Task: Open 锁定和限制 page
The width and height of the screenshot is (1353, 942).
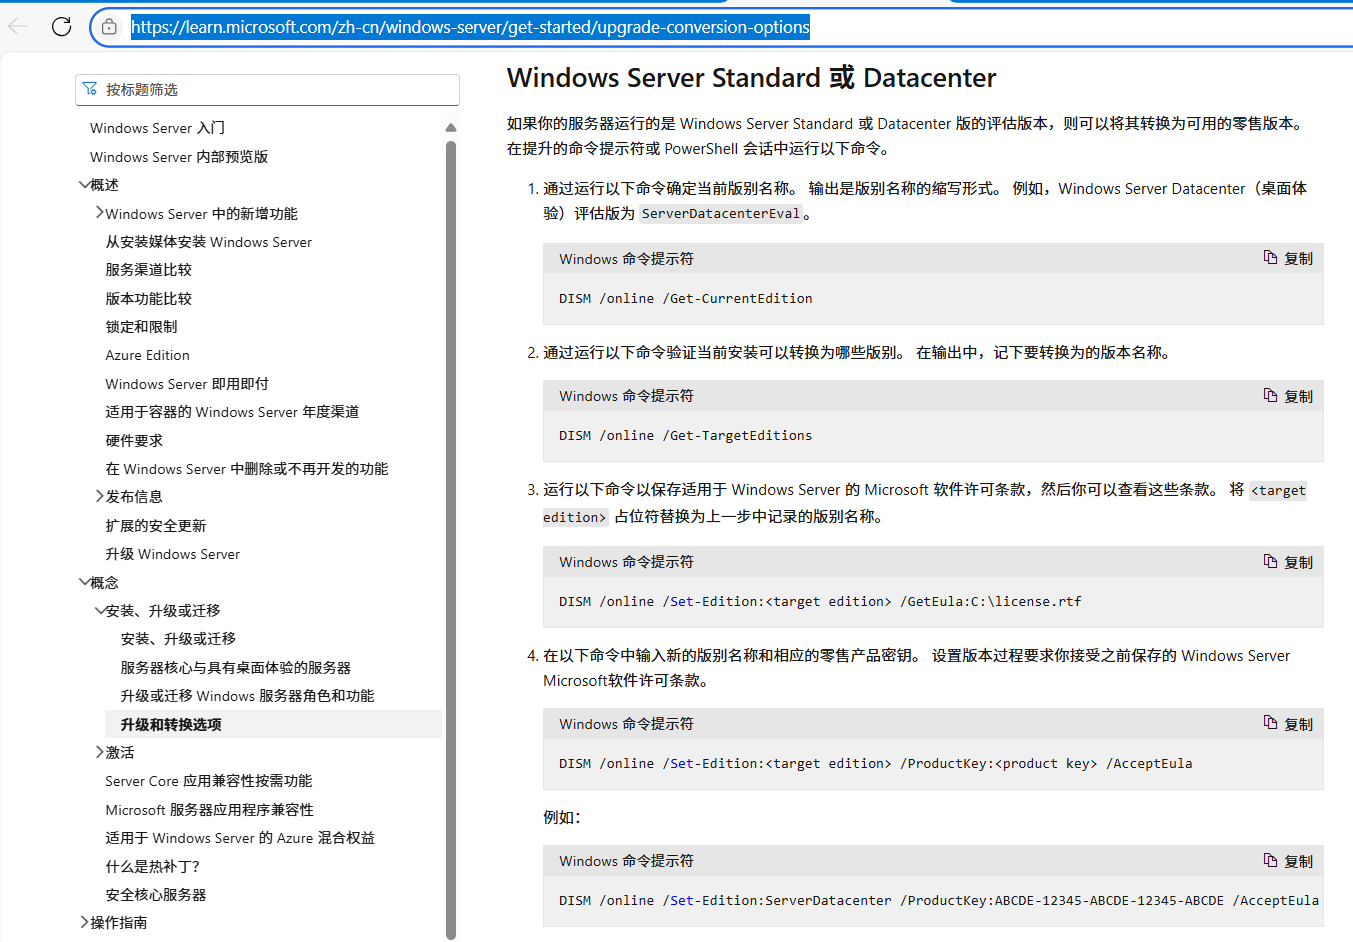Action: 141,327
